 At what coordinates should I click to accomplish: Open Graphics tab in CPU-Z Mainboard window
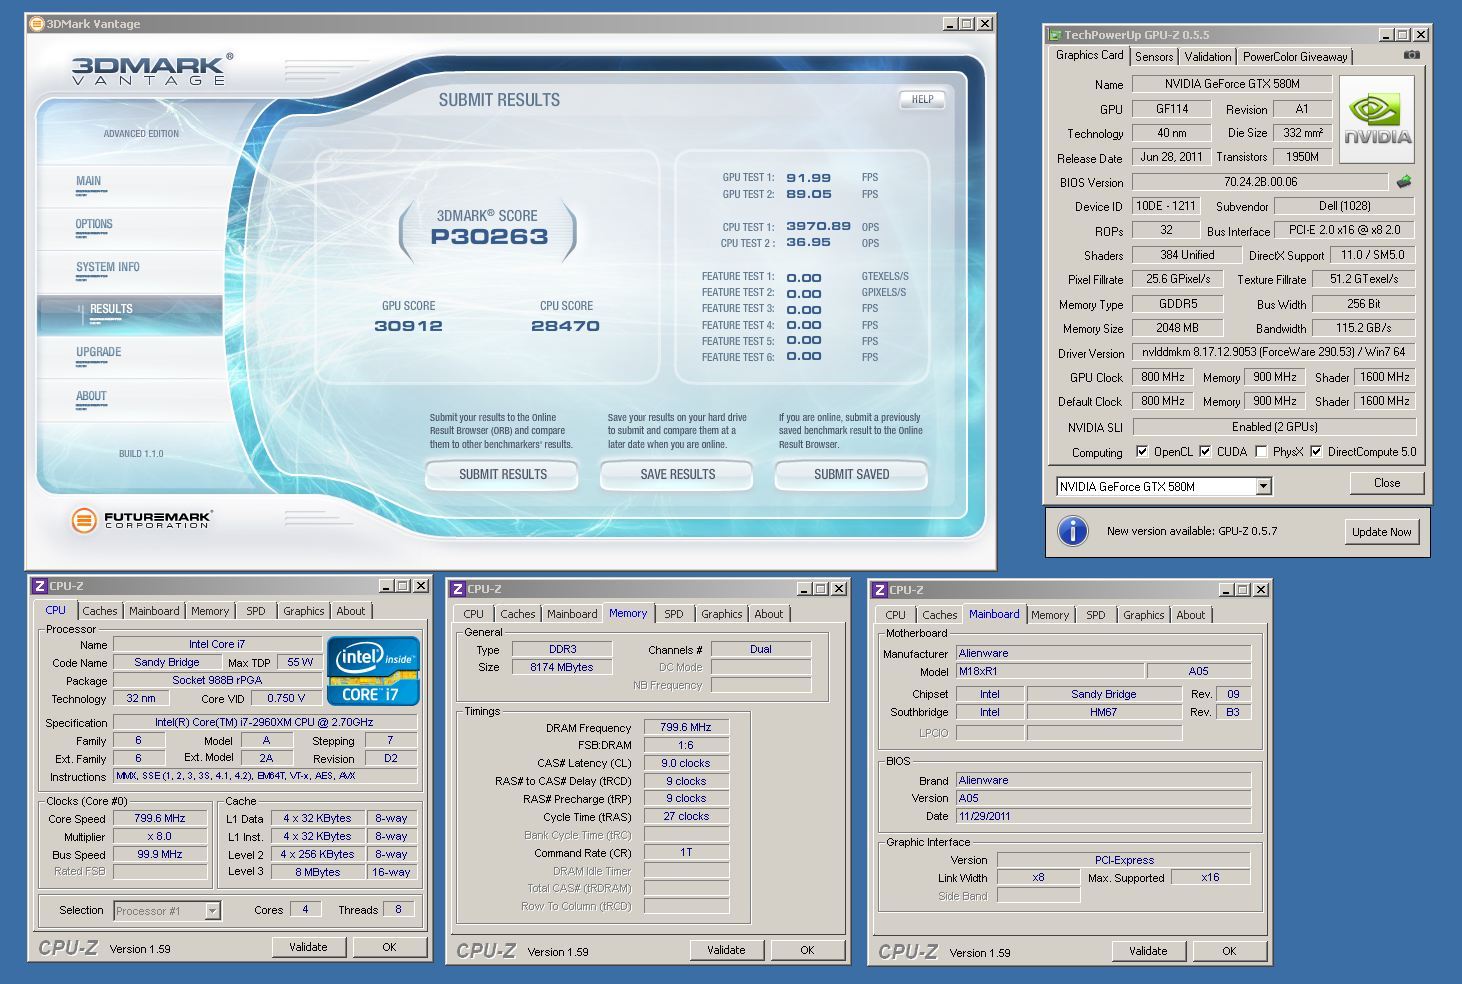[1143, 615]
